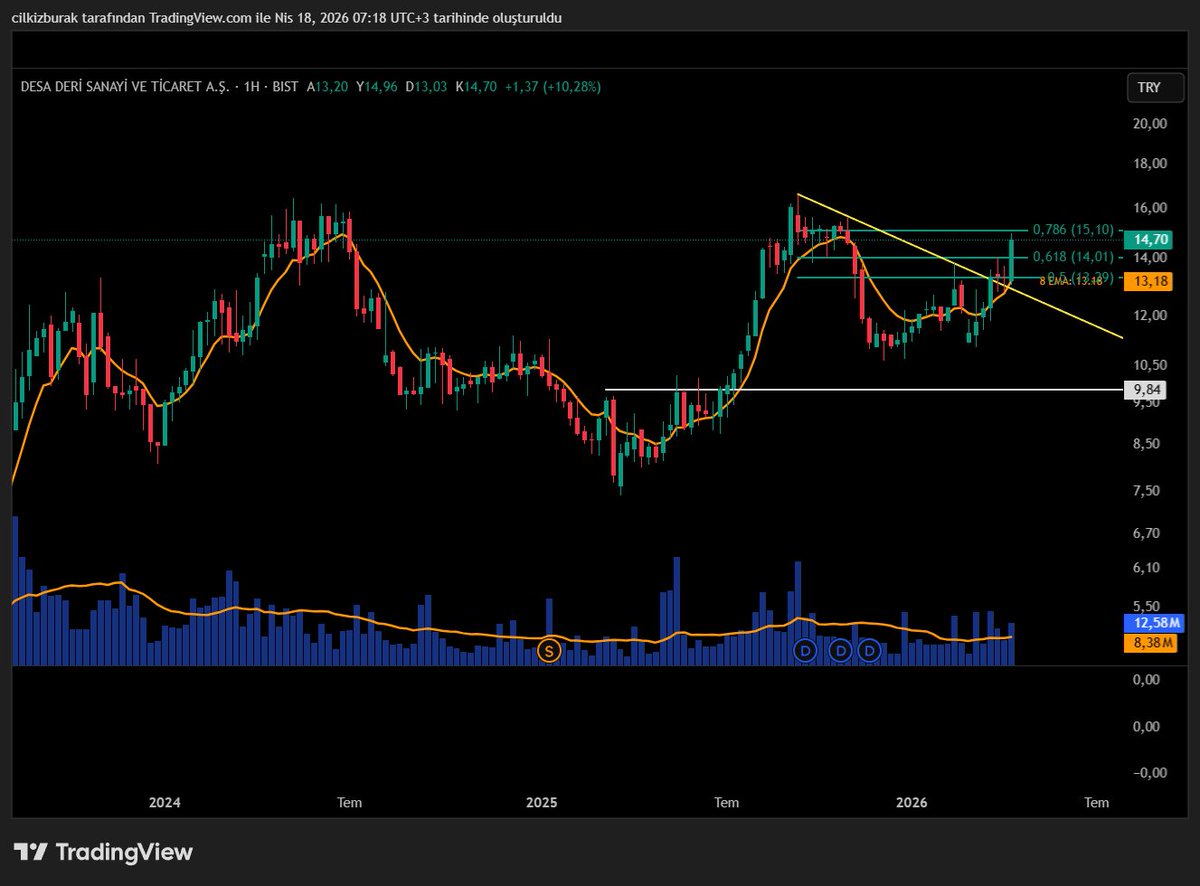
Task: Click the orange S split marker
Action: pos(548,651)
